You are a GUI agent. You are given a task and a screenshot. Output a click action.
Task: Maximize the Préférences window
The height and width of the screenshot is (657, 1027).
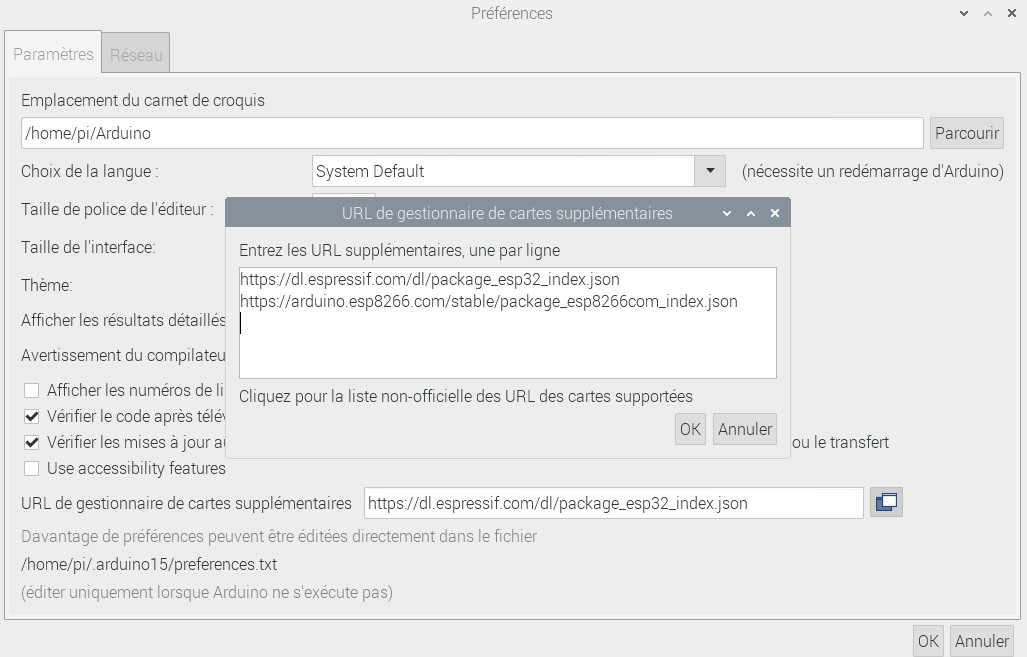(987, 14)
